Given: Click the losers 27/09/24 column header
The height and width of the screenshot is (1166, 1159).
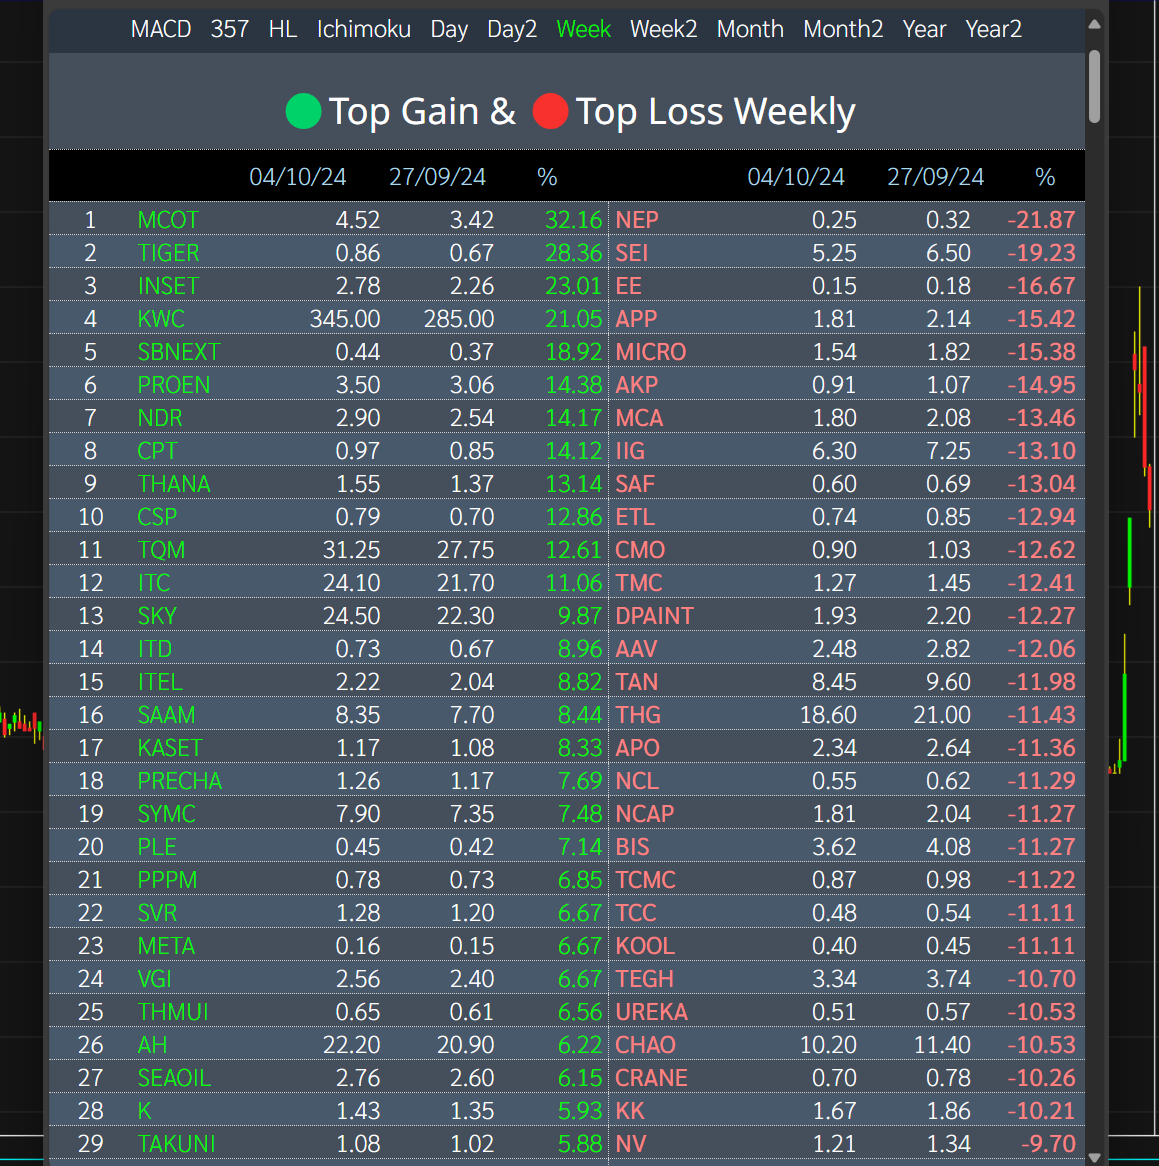Looking at the screenshot, I should tap(935, 177).
